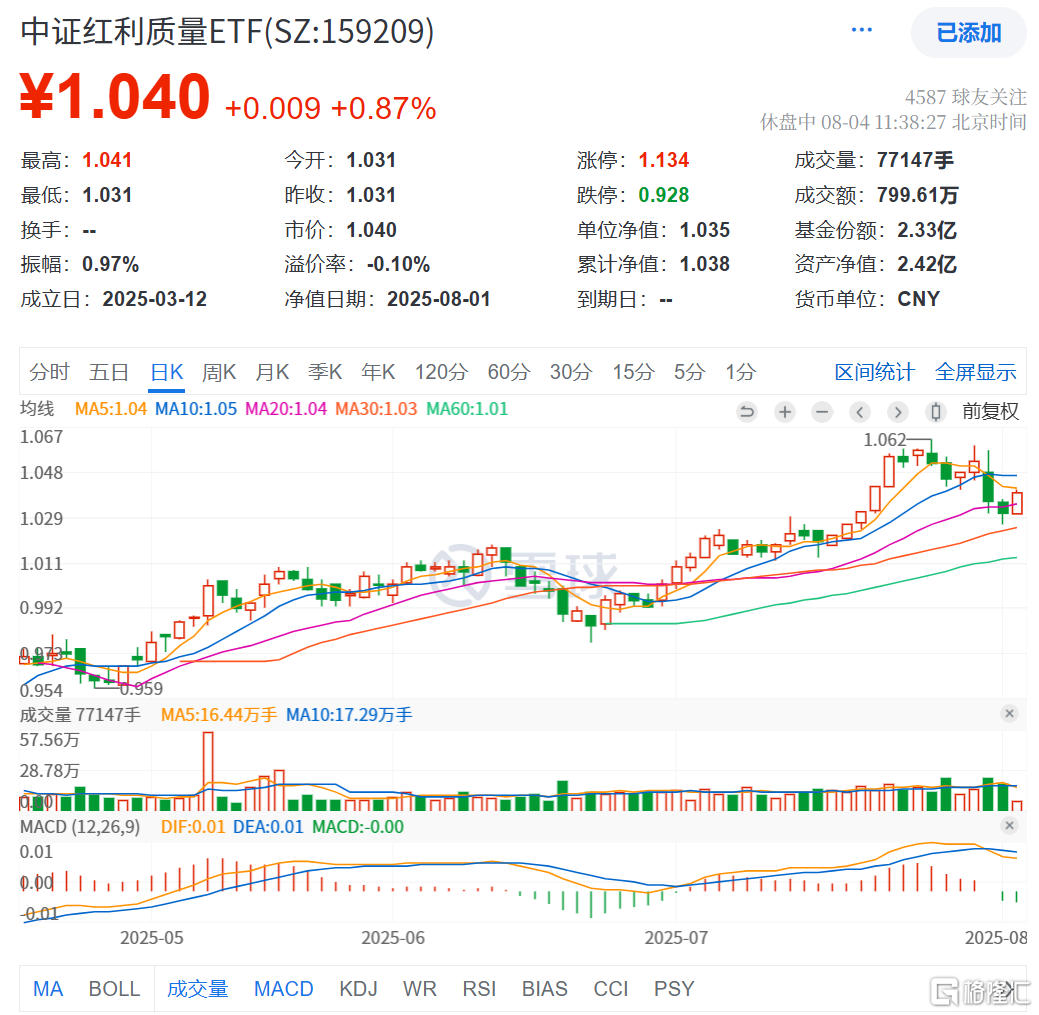Select the 年K yearly chart tab
The image size is (1039, 1015).
tap(378, 372)
